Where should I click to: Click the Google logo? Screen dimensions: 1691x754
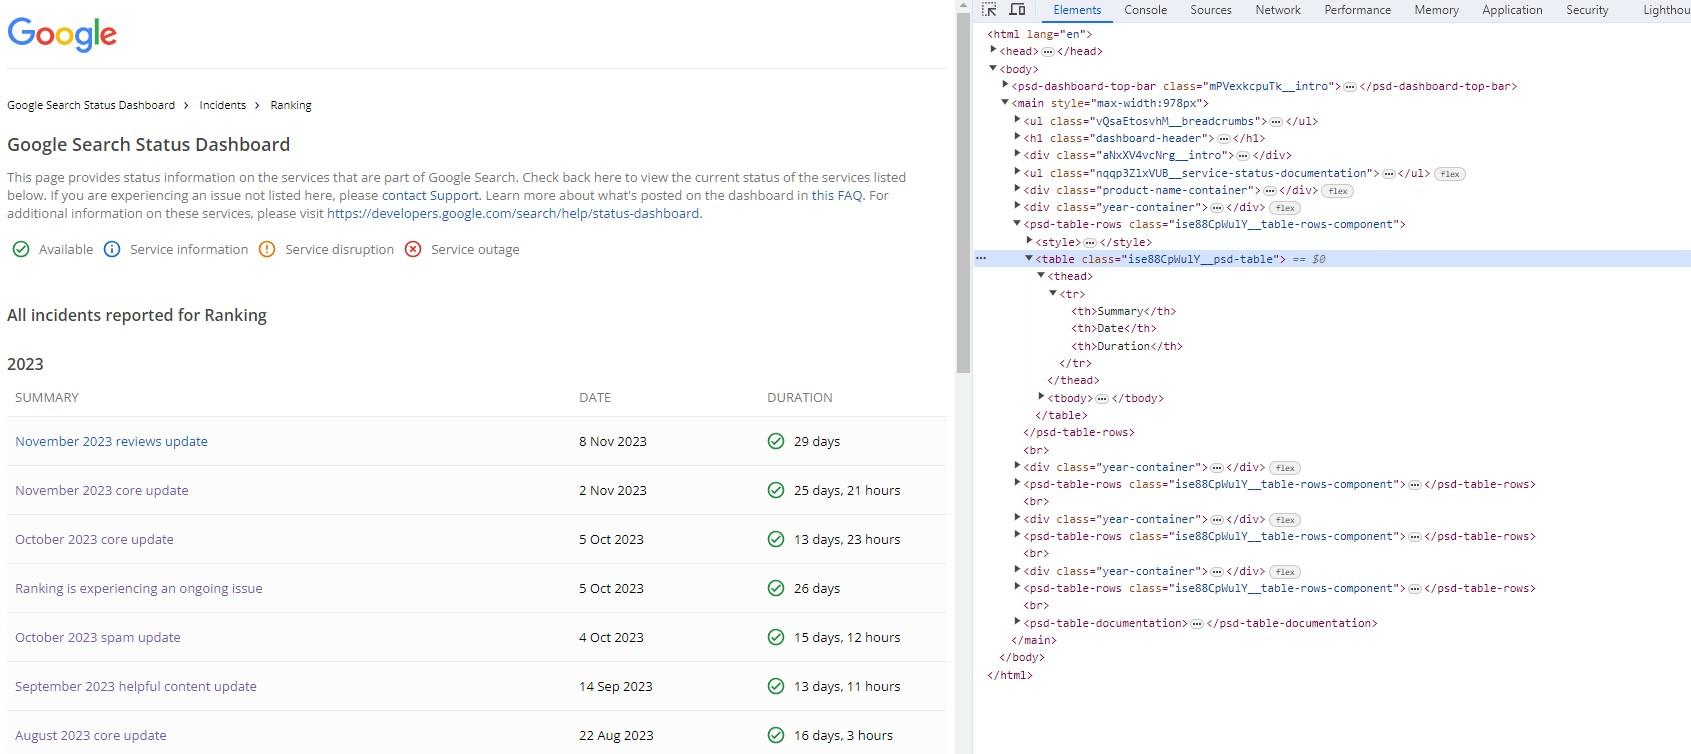coord(62,34)
